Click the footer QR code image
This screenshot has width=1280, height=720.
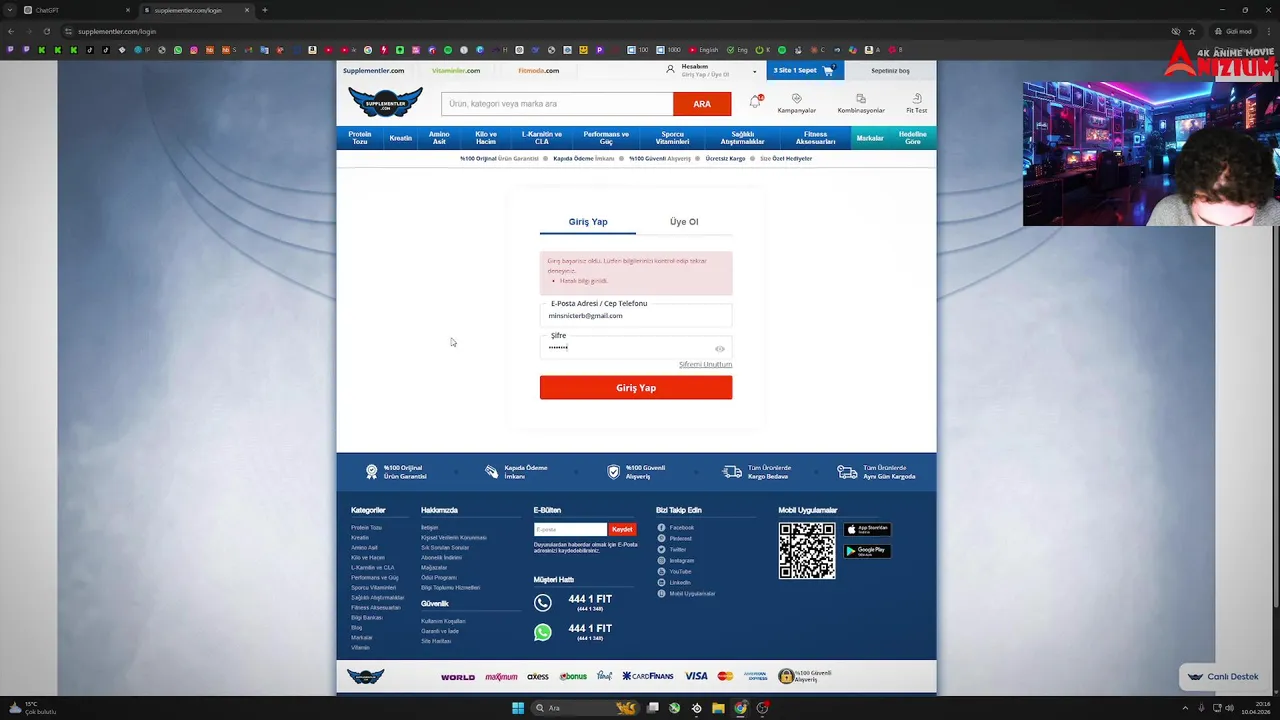point(807,551)
